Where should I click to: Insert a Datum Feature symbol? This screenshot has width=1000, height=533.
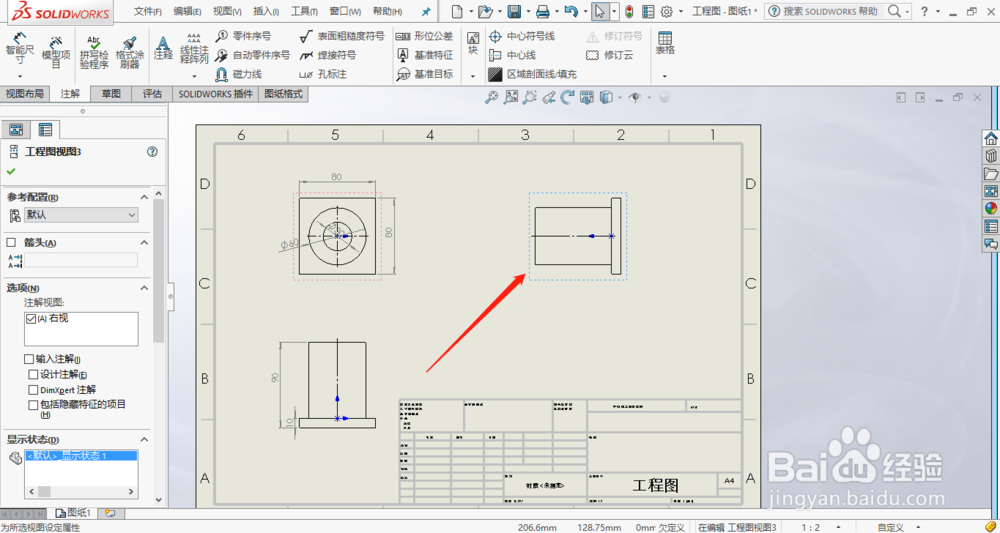coord(424,55)
